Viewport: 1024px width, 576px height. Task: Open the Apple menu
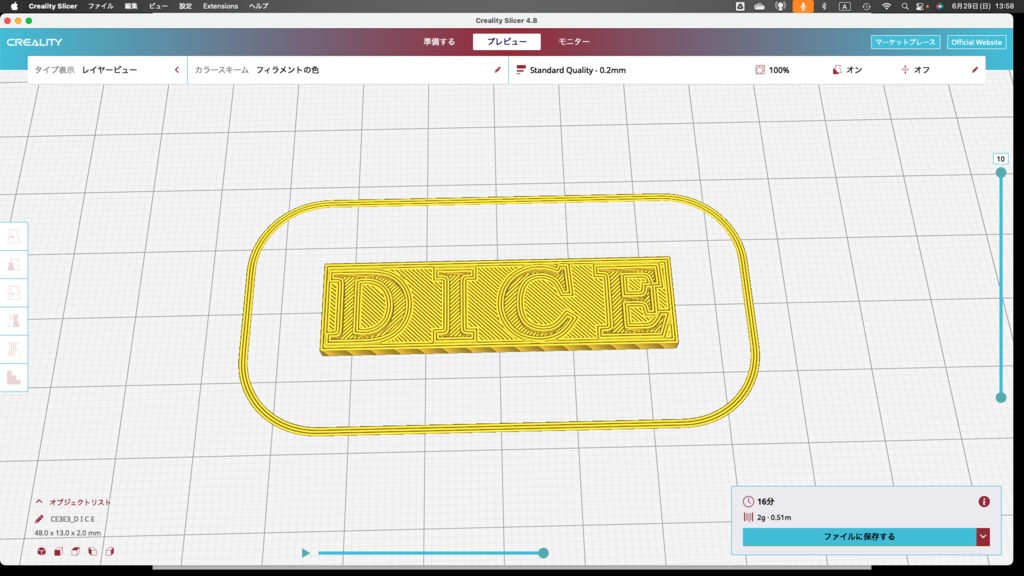click(14, 6)
